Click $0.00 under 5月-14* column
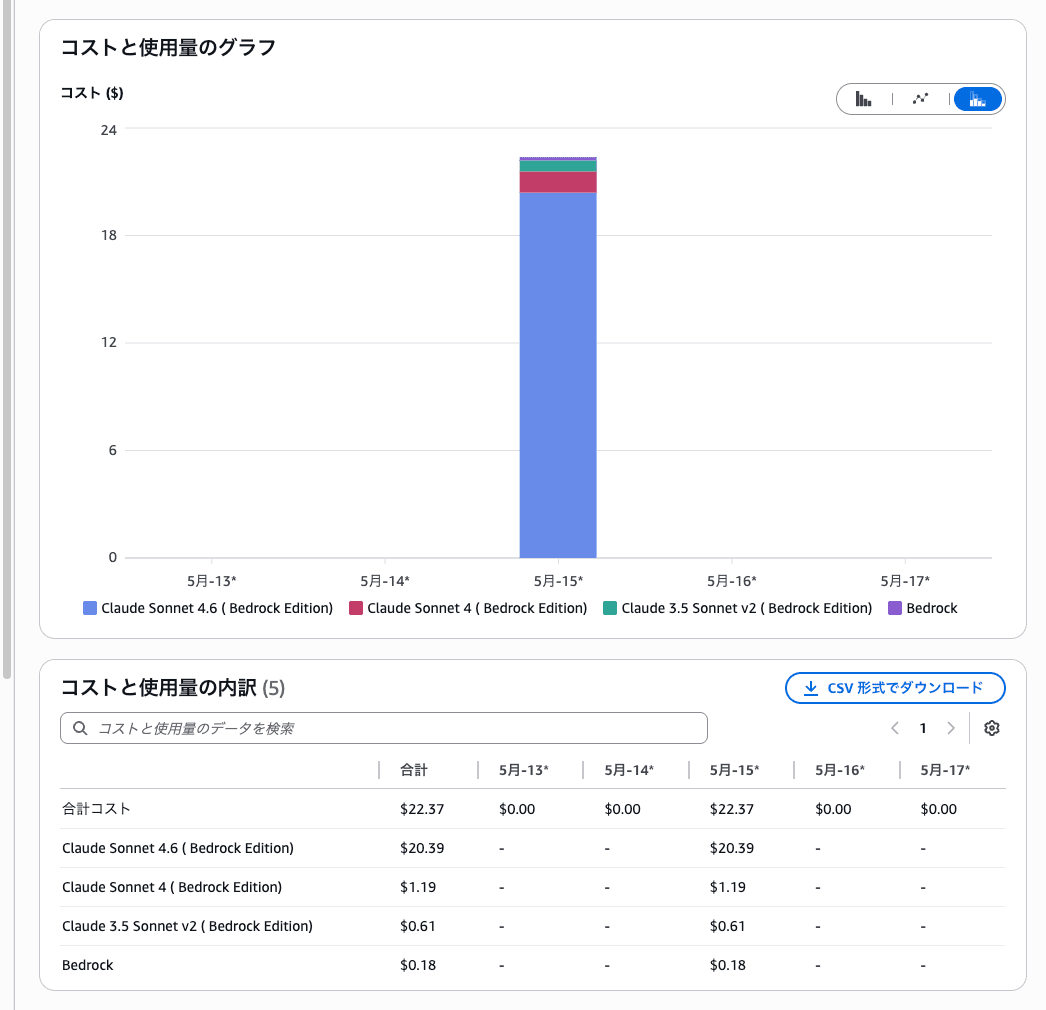 [x=622, y=809]
